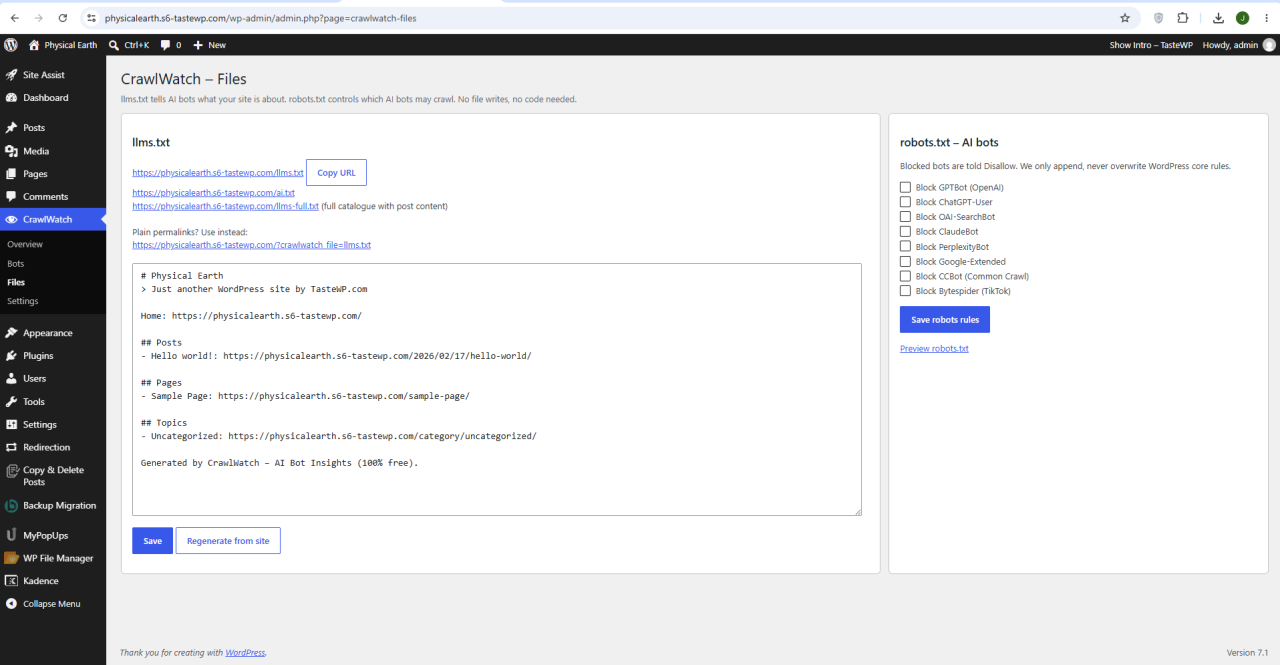Click Show Intro – TasteWP in admin bar
This screenshot has width=1280, height=665.
pyautogui.click(x=1150, y=45)
